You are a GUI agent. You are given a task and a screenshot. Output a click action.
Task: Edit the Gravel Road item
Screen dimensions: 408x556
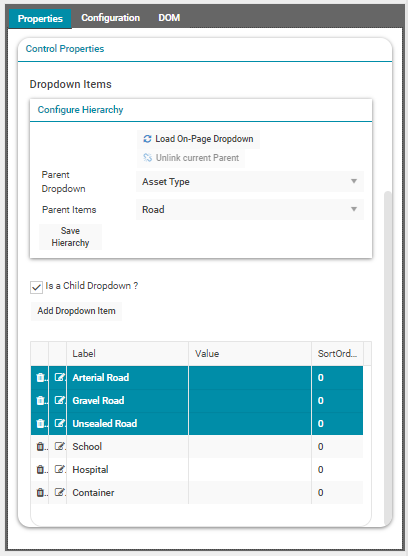pos(59,400)
